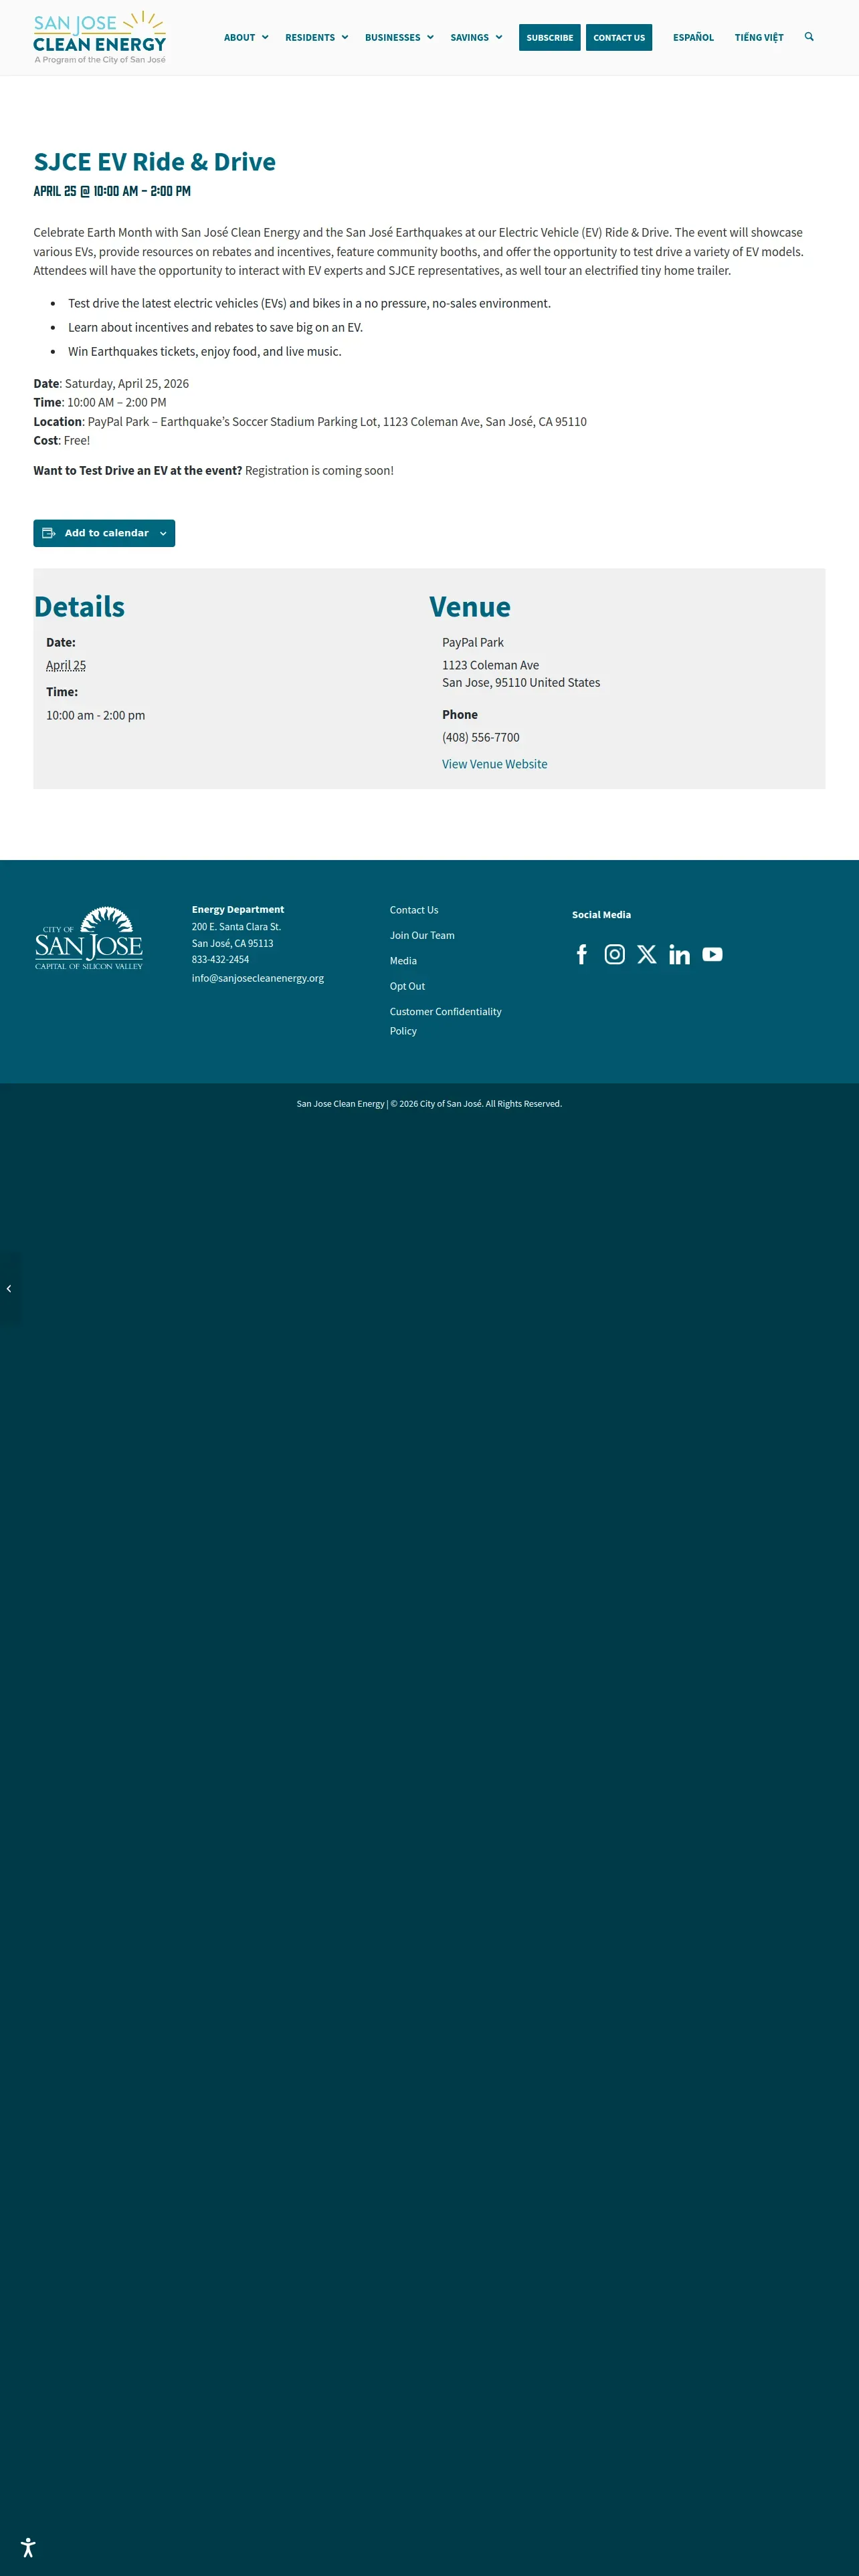This screenshot has width=859, height=2576.
Task: Open the Instagram social media icon
Action: click(x=615, y=954)
